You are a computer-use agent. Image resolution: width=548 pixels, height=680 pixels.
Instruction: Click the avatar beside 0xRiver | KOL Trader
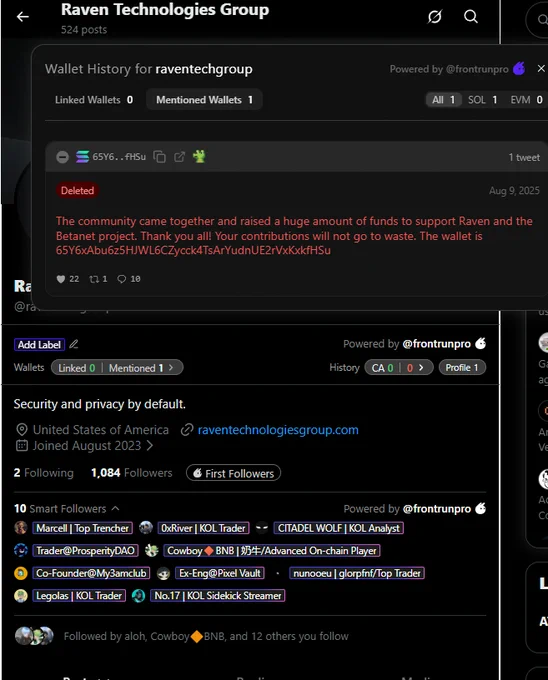146,528
